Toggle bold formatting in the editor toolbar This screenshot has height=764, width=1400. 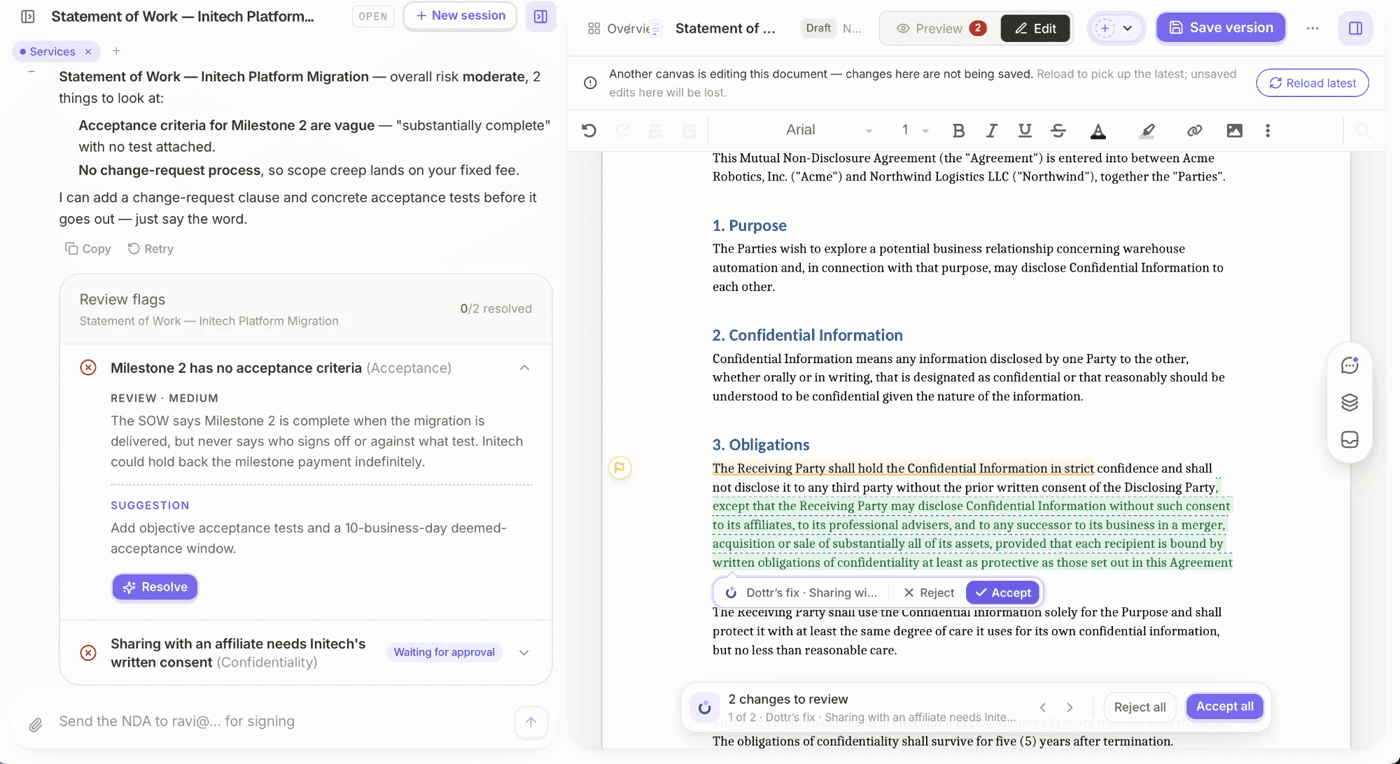click(958, 130)
